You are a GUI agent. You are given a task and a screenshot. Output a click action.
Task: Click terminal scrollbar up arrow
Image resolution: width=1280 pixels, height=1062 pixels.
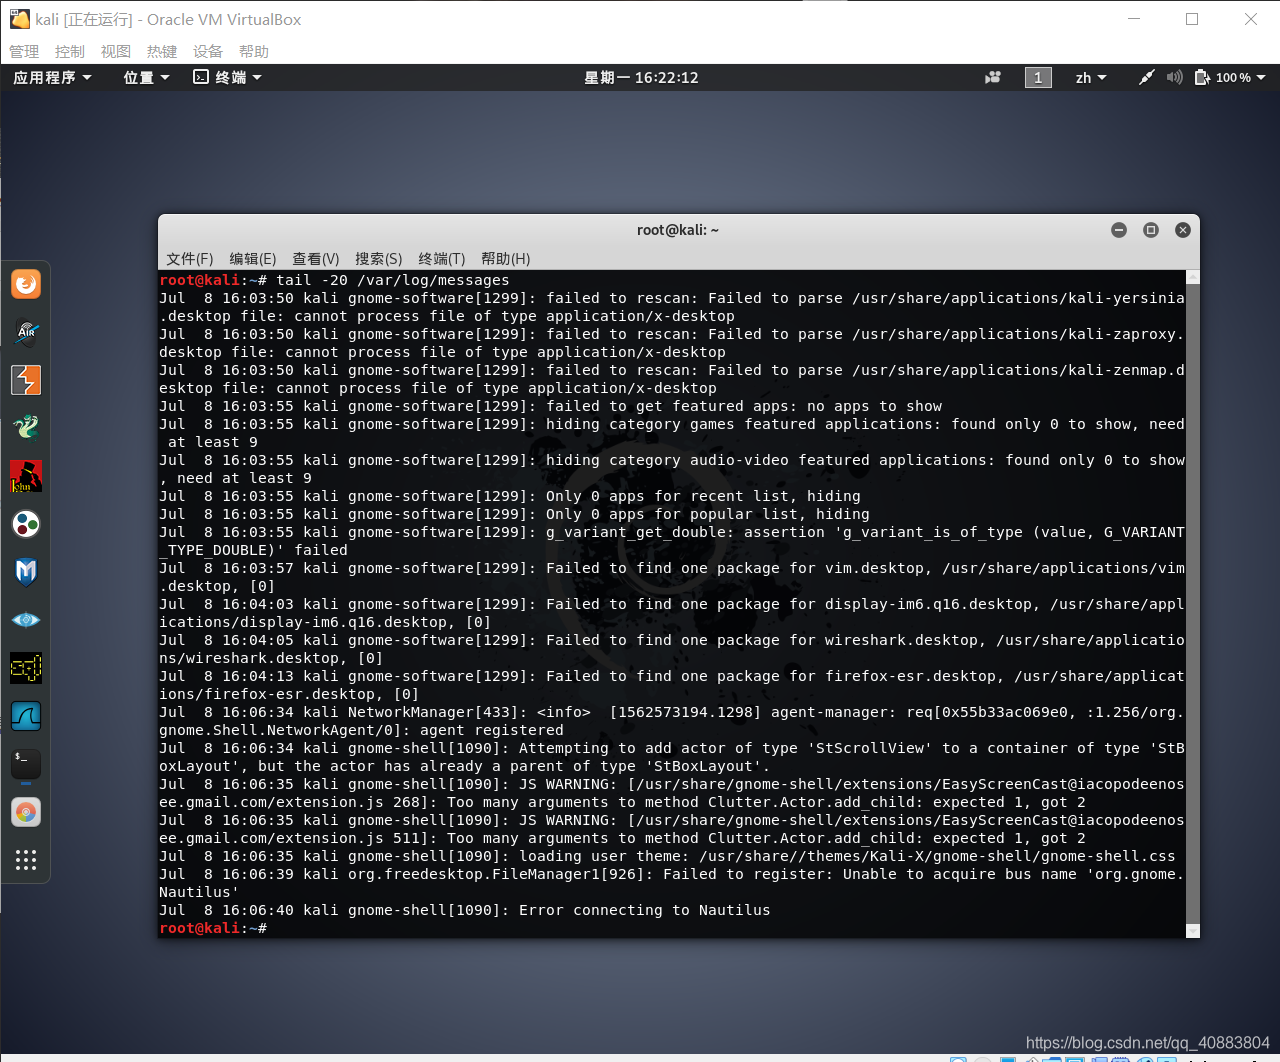click(x=1192, y=277)
